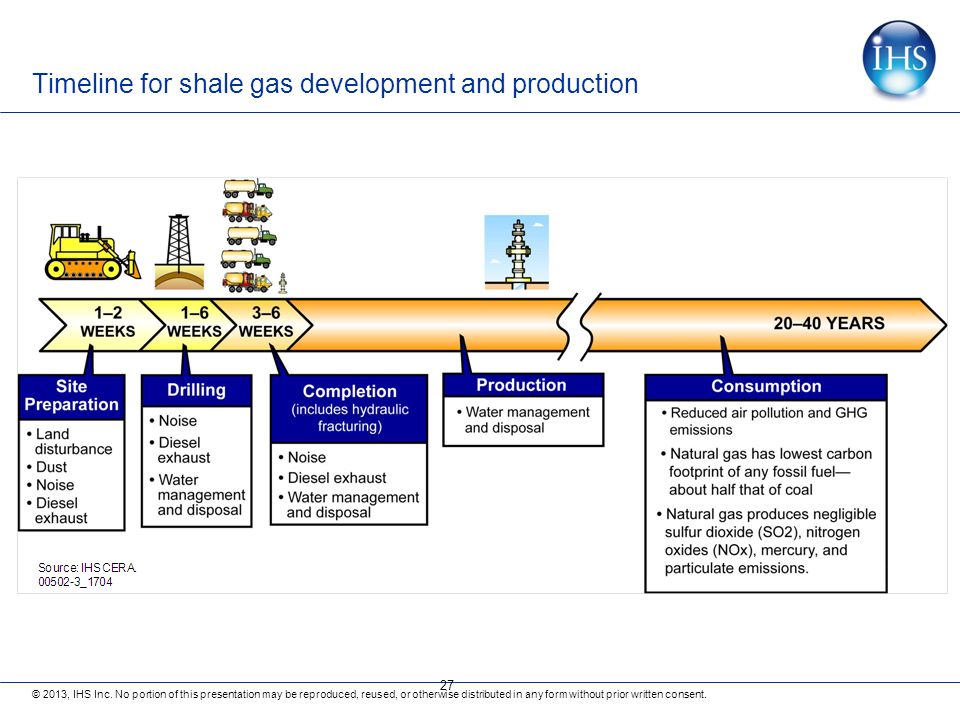
Task: Click the slide title 'Timeline for shale gas development'
Action: 335,84
